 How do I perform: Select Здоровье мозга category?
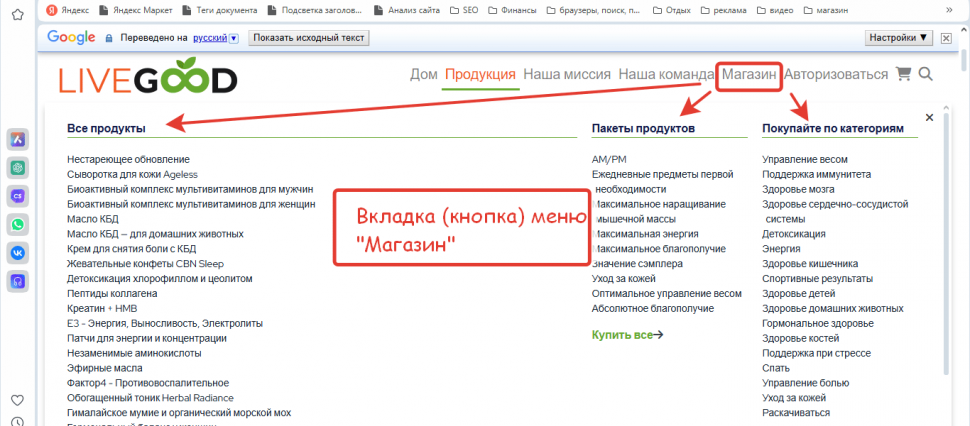(798, 189)
